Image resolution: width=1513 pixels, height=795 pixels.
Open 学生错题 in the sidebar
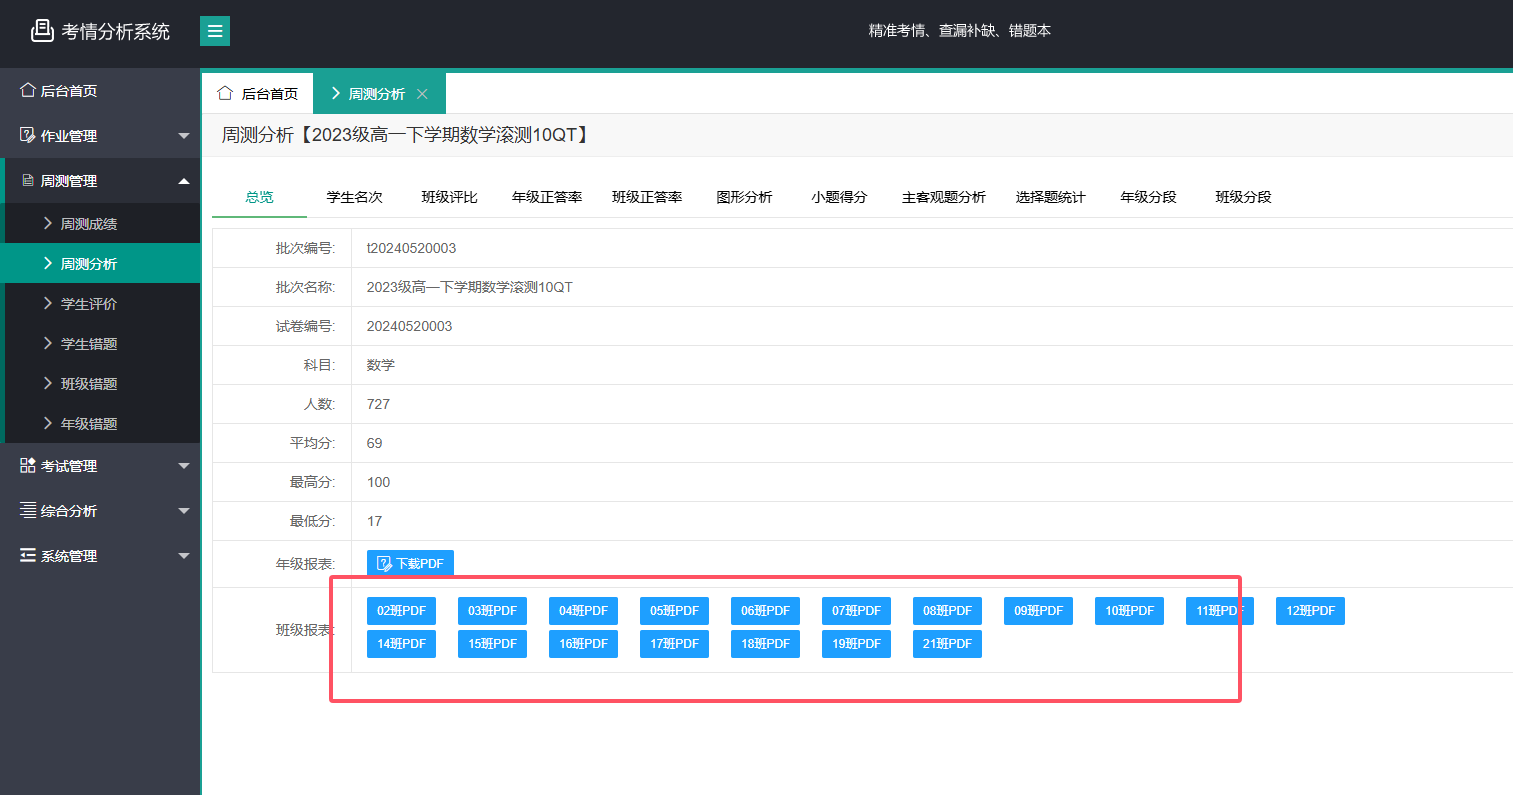point(102,343)
